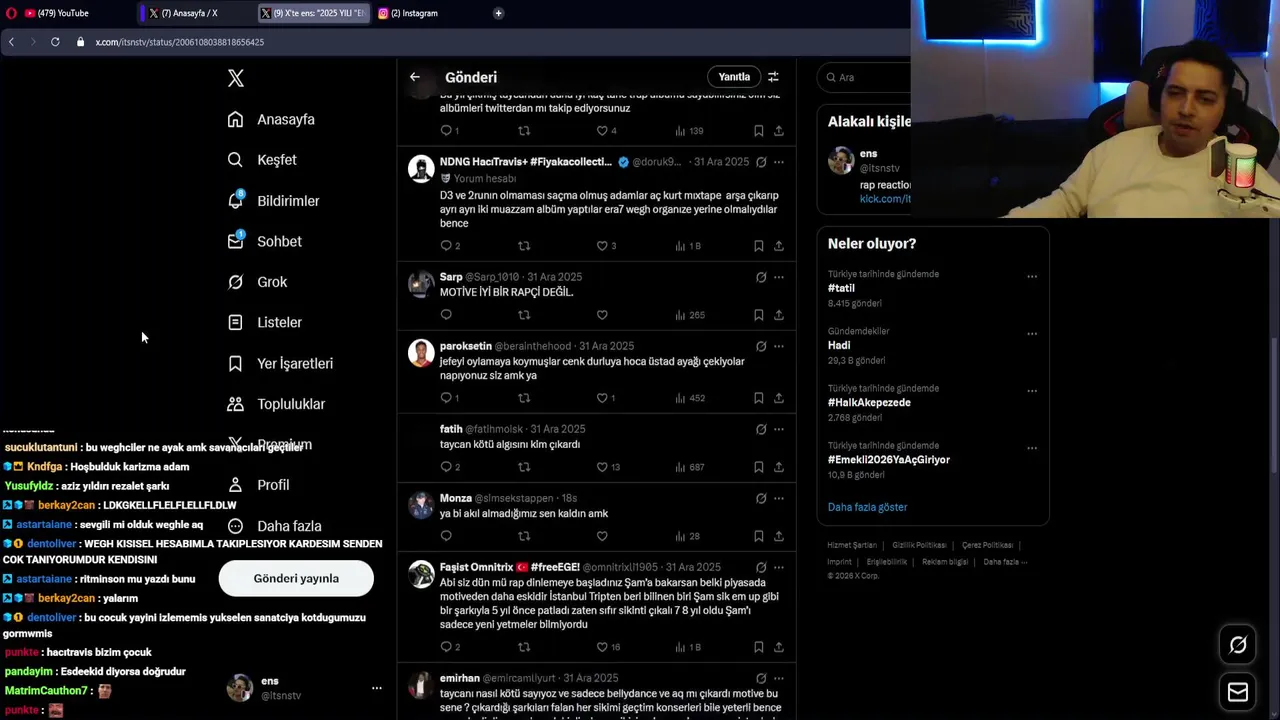This screenshot has width=1280, height=720.
Task: Open more options on paroksetin post
Action: point(779,346)
